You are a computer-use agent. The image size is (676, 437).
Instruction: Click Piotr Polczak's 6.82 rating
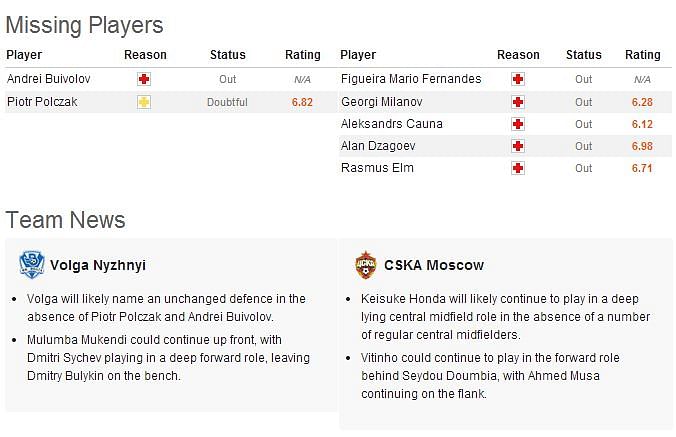click(x=302, y=102)
